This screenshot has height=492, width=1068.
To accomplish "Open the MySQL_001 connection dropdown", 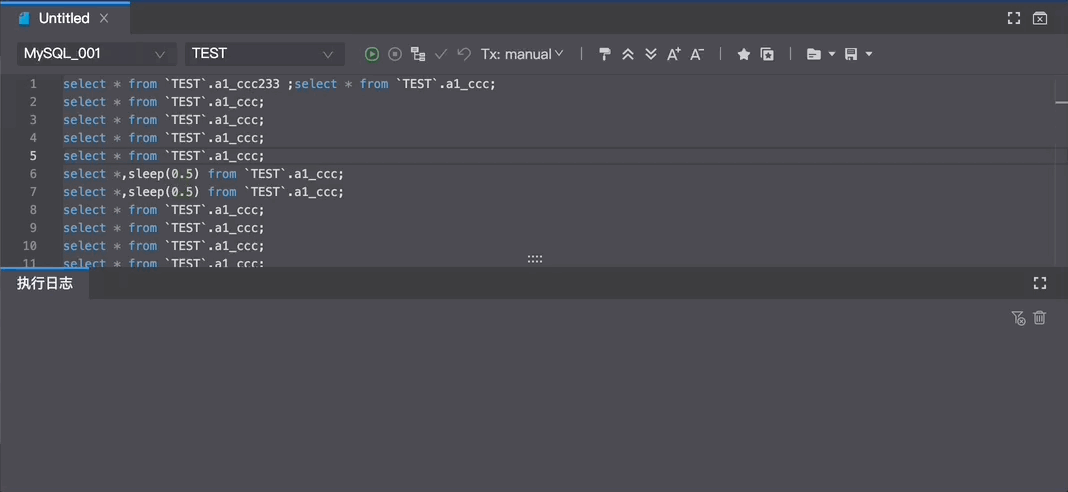I will (x=96, y=54).
